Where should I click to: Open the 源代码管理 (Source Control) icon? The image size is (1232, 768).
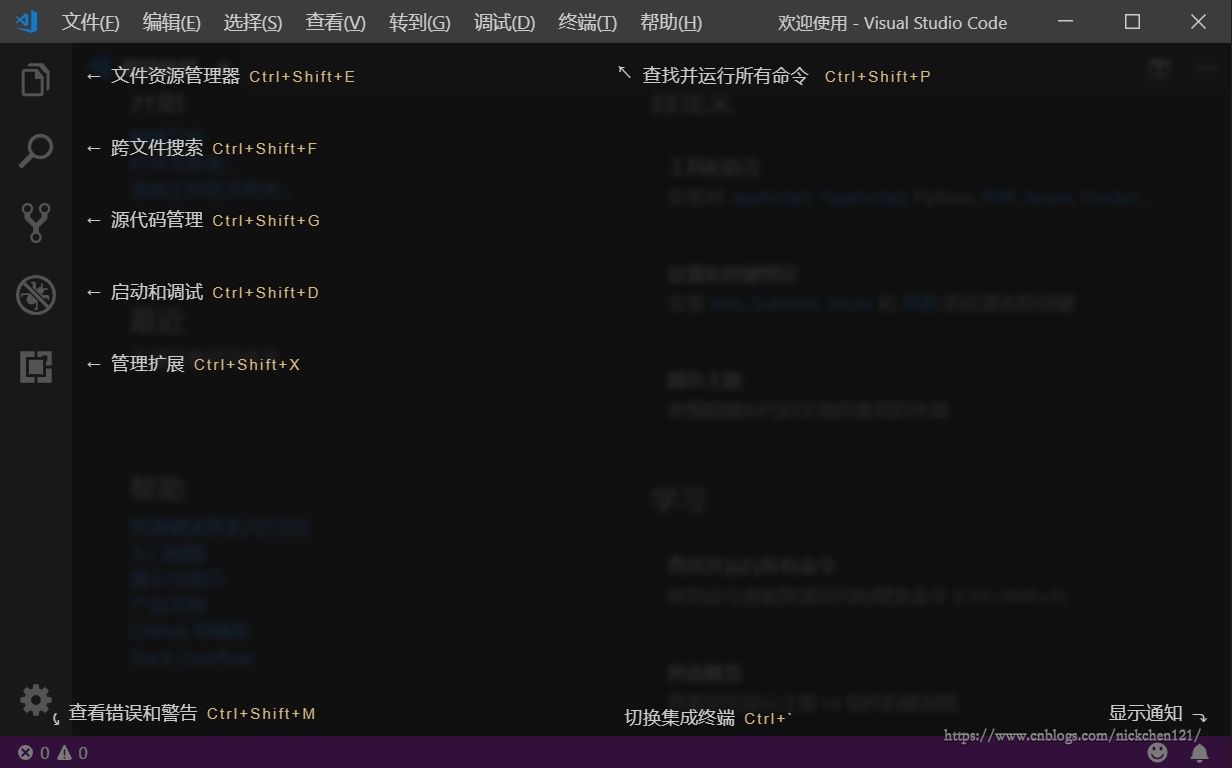click(36, 222)
